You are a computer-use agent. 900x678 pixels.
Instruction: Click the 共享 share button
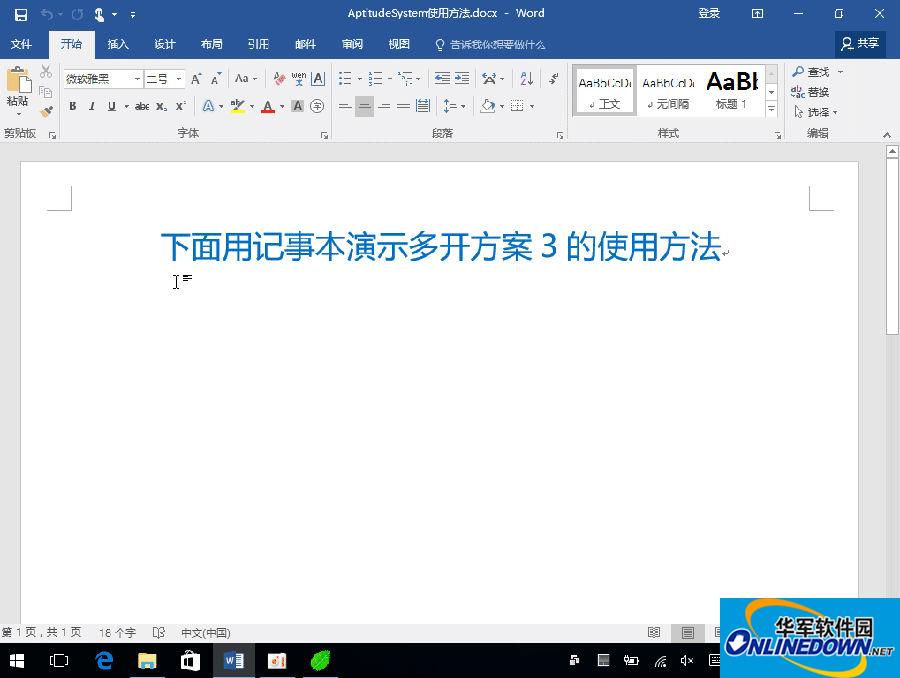[x=860, y=44]
